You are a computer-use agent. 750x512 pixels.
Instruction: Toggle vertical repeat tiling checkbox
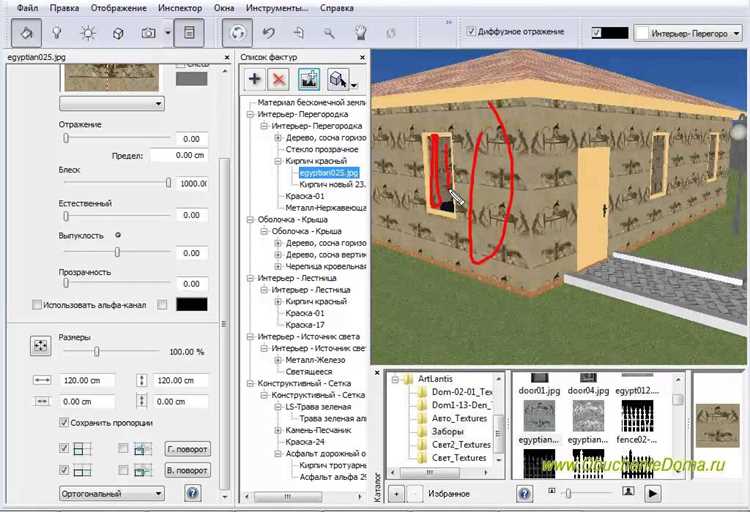[64, 470]
